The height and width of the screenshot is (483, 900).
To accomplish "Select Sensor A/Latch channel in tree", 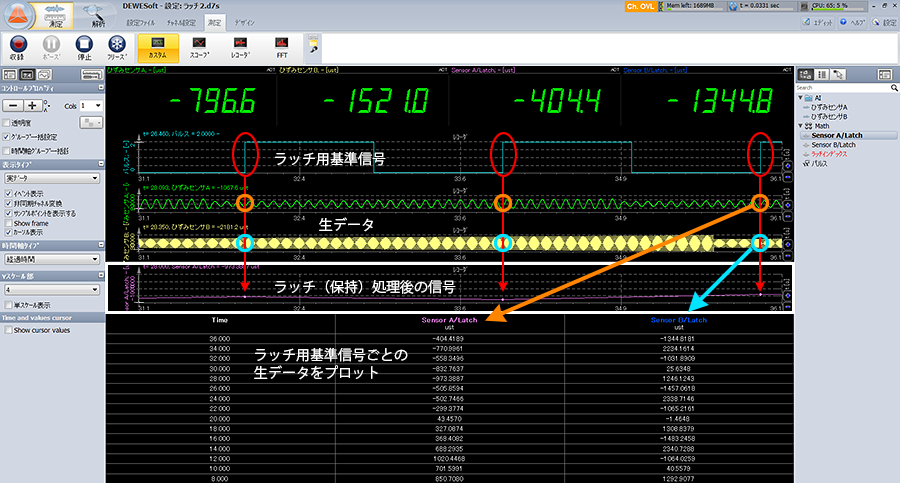I will 837,136.
